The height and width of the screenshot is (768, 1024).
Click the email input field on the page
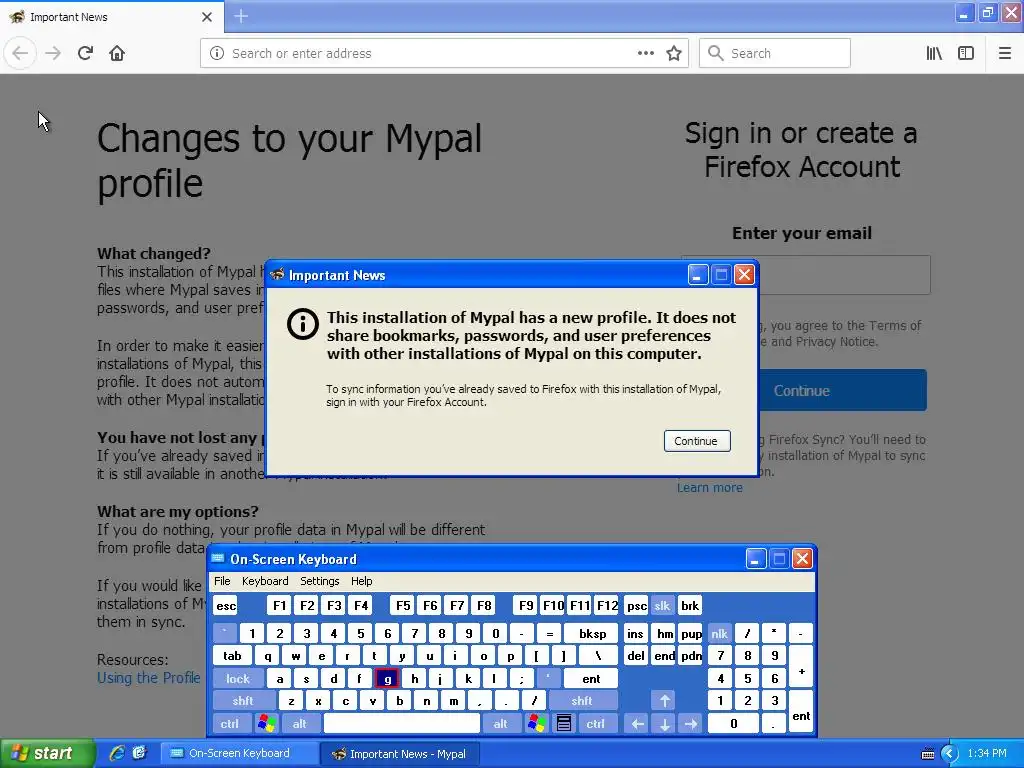[x=844, y=275]
